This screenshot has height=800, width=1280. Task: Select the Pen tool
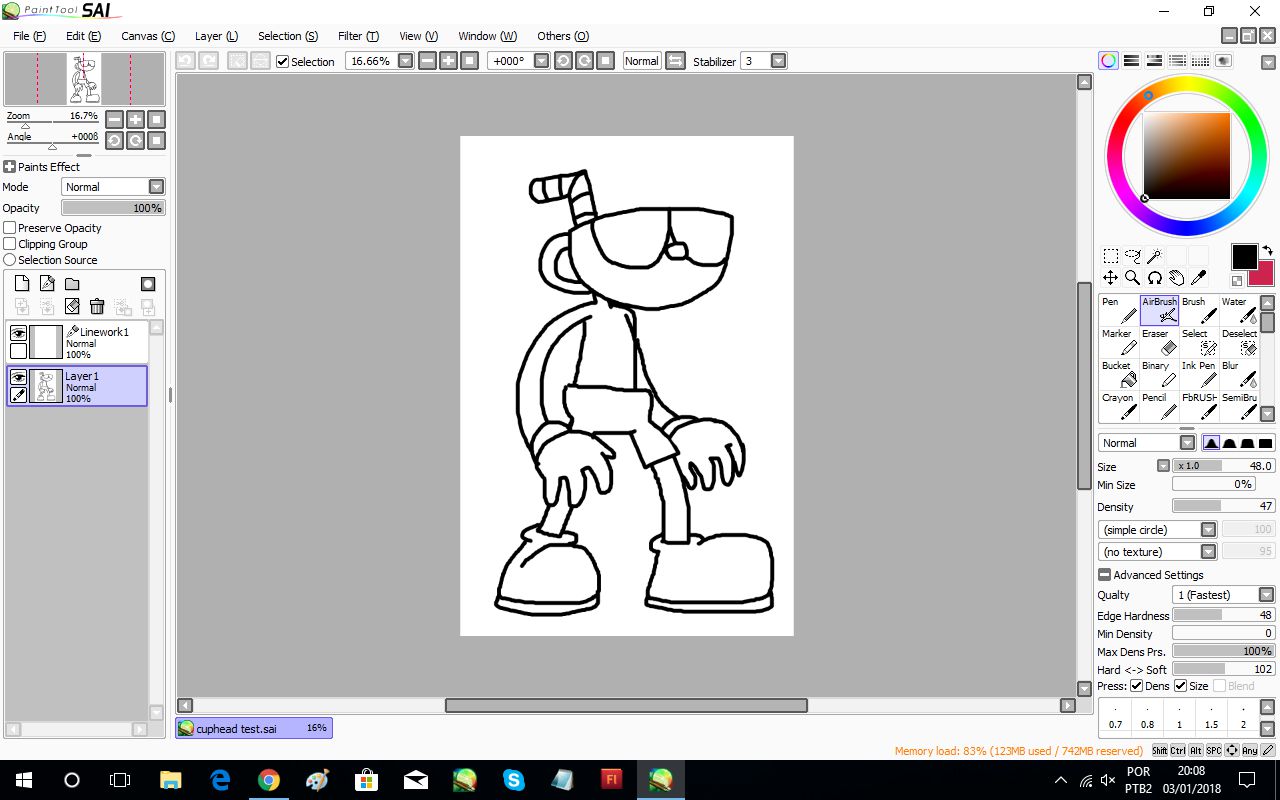1119,310
